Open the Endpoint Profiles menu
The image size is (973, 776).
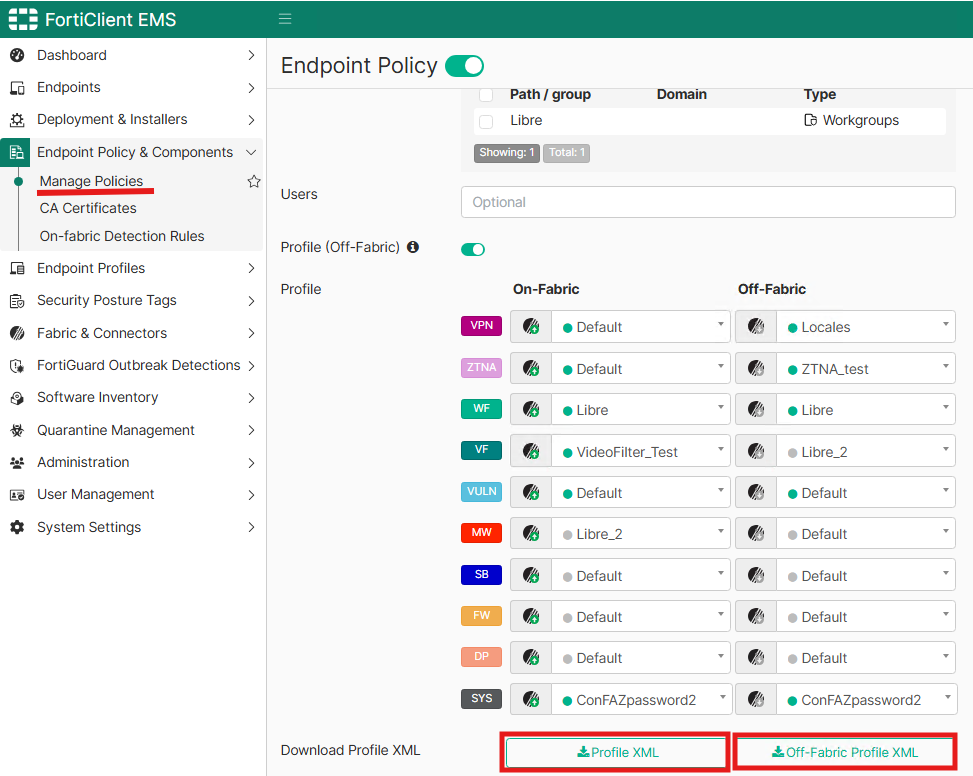coord(132,269)
